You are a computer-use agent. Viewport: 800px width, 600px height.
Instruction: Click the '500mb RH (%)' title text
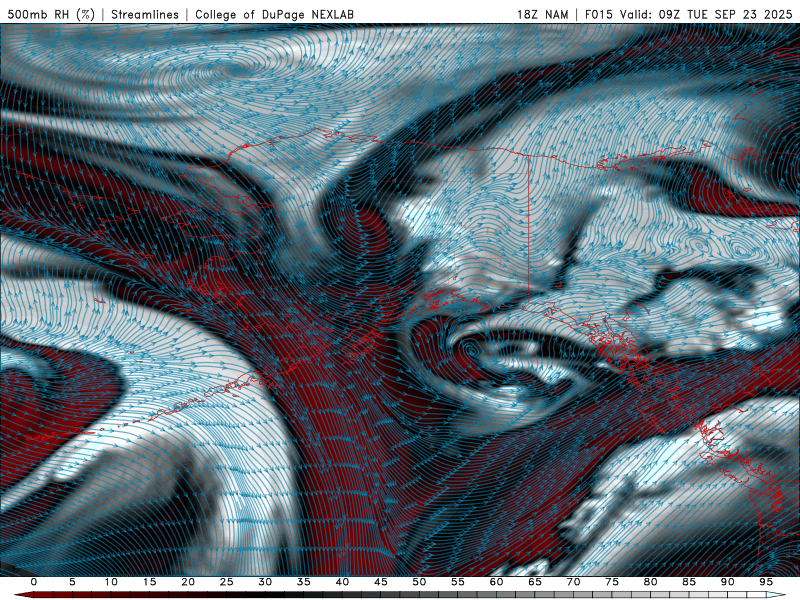point(51,14)
